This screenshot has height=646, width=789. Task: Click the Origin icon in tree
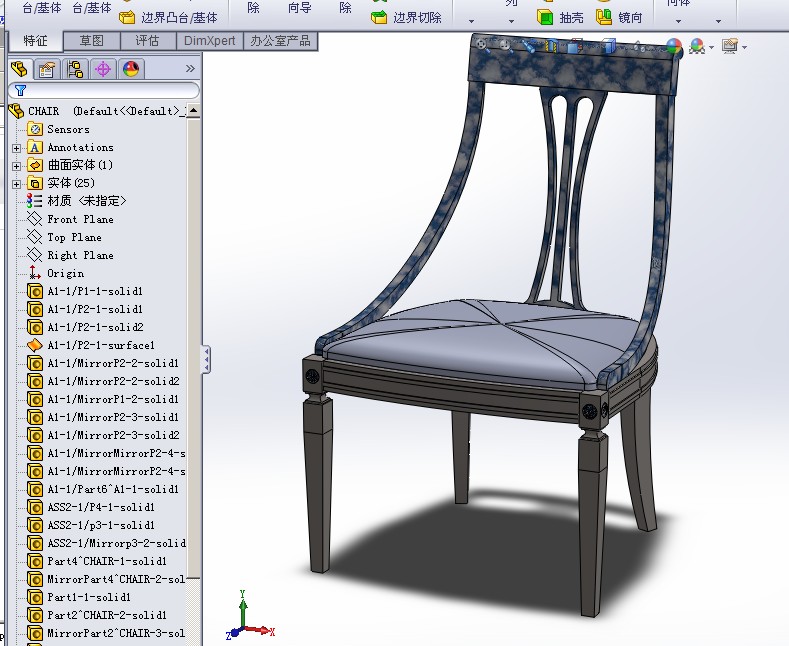(35, 273)
